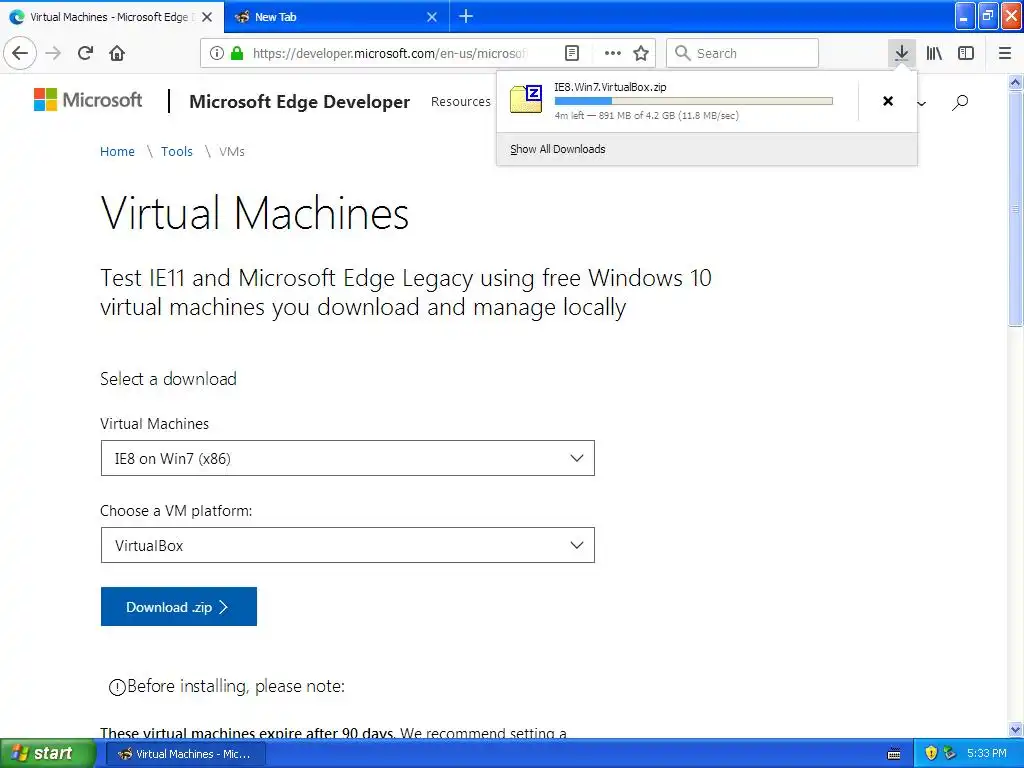Click the IE8.Win7.VirtualBox.zip file icon
This screenshot has width=1024, height=768.
tap(526, 100)
